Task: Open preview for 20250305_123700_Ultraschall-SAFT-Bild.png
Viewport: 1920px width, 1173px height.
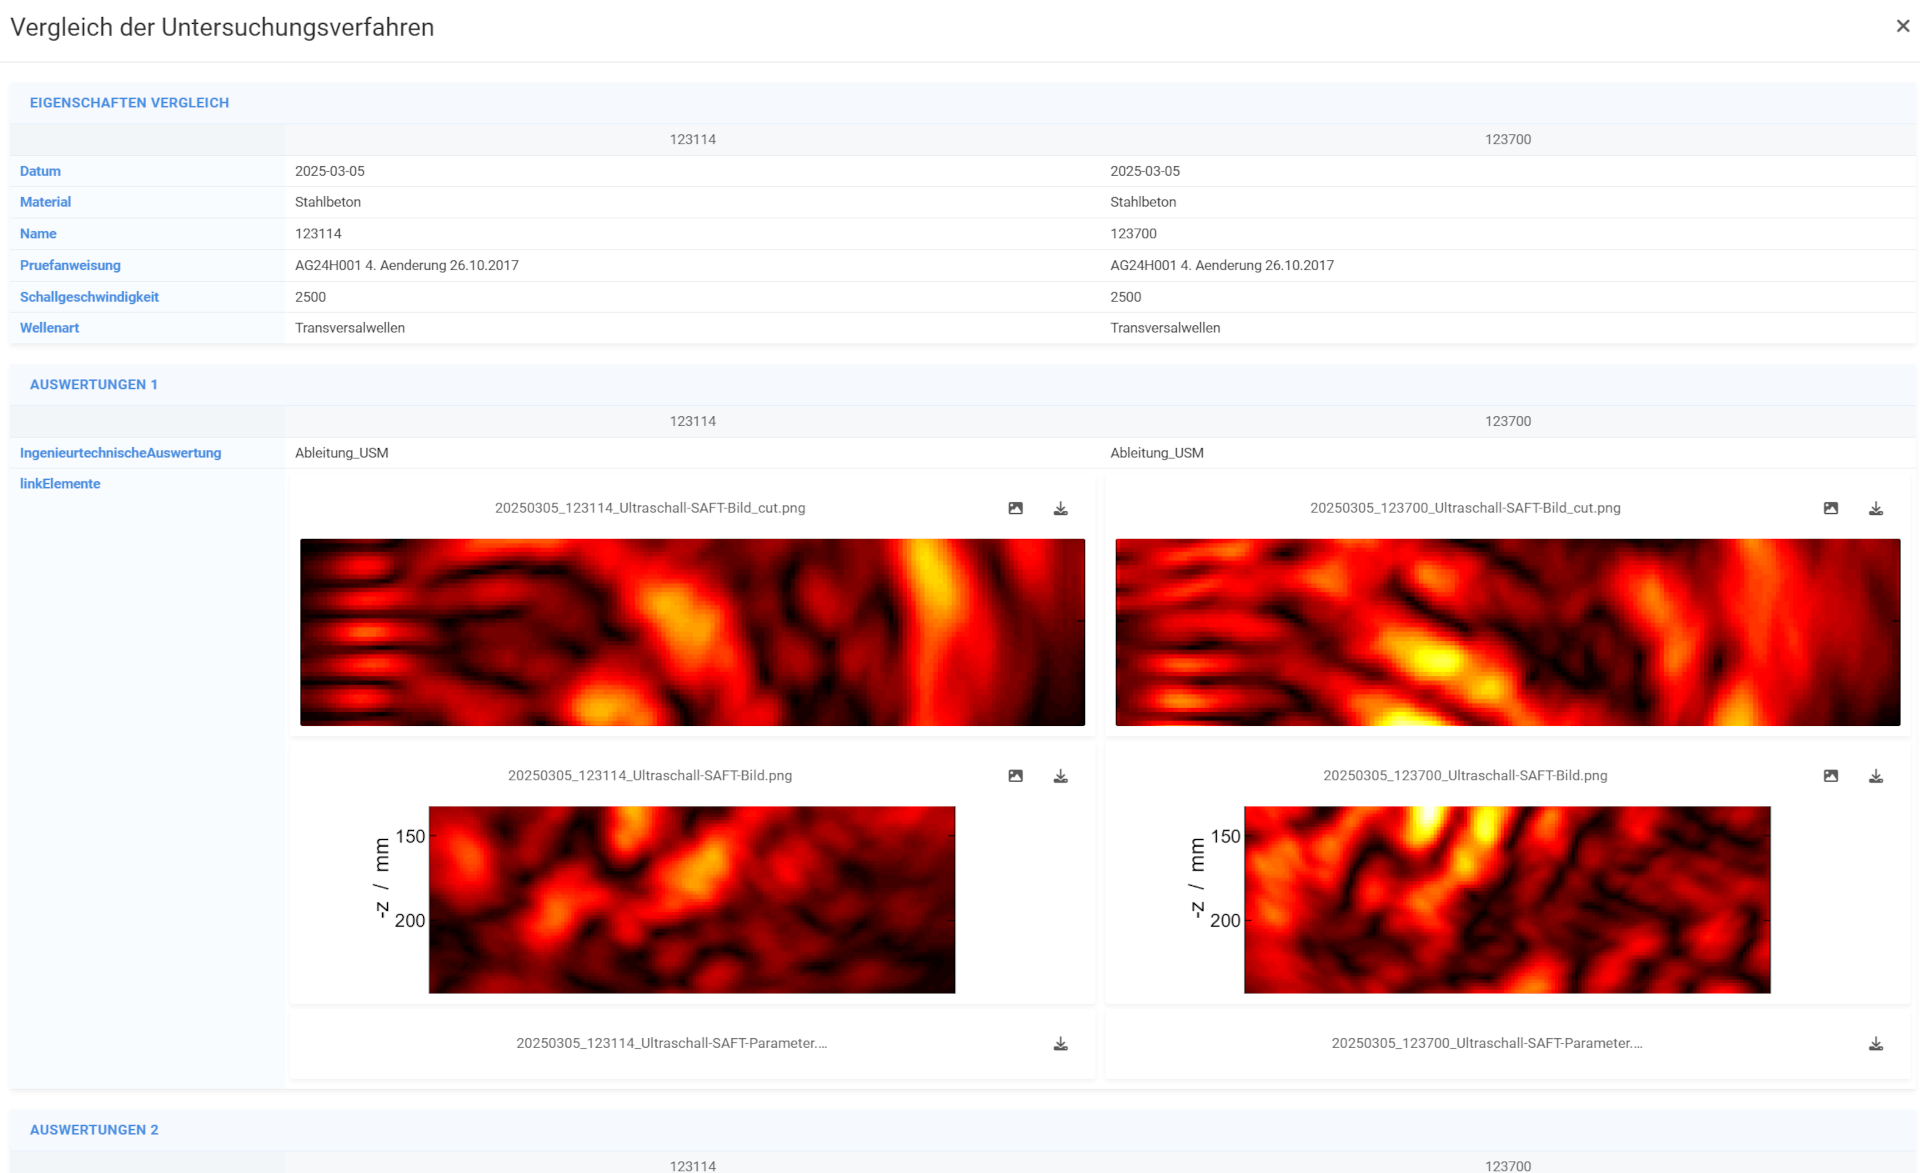Action: [x=1831, y=775]
